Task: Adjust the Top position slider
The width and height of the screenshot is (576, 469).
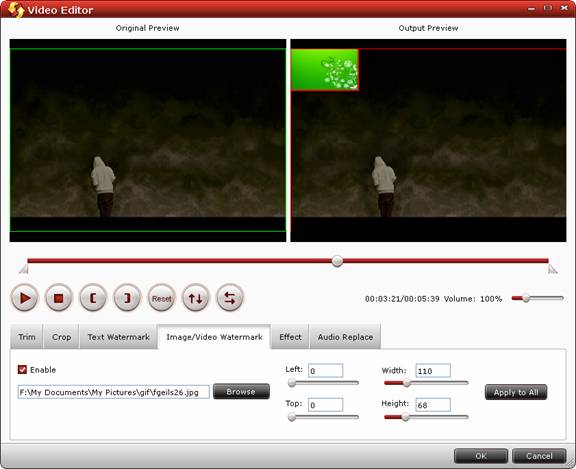Action: coord(323,417)
